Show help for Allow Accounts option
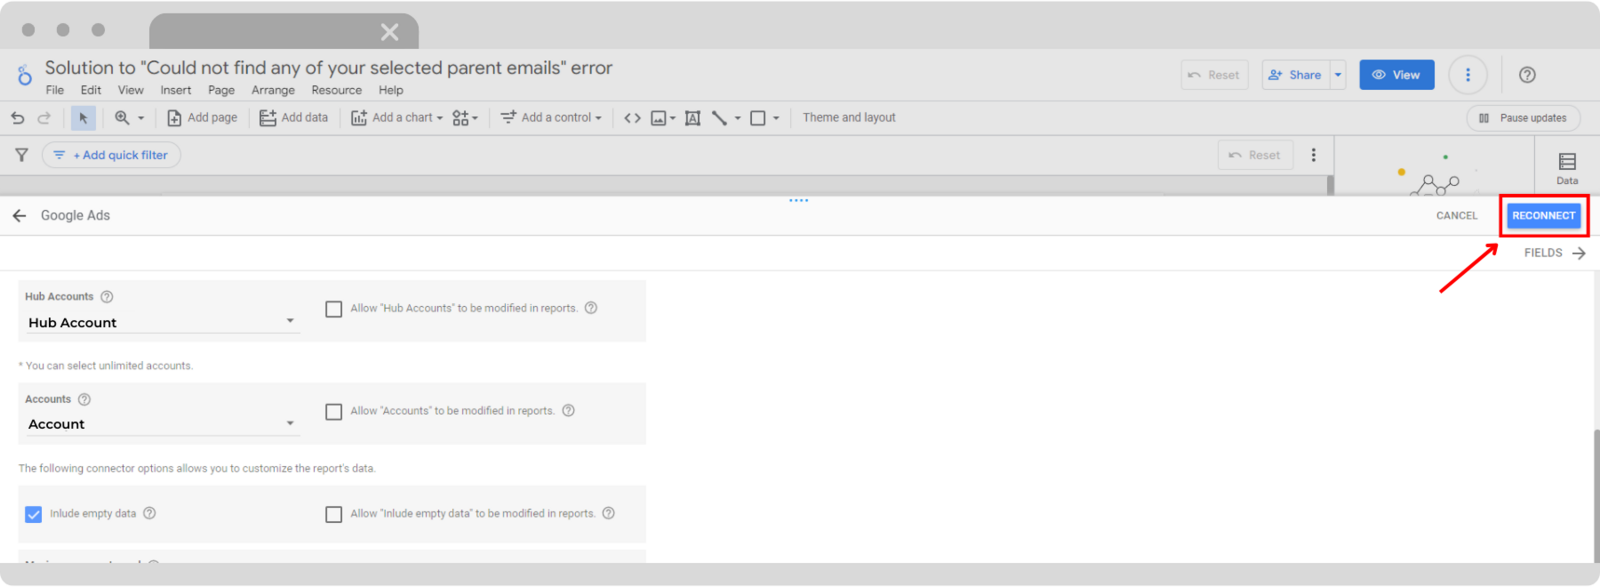Image resolution: width=1600 pixels, height=587 pixels. click(568, 410)
